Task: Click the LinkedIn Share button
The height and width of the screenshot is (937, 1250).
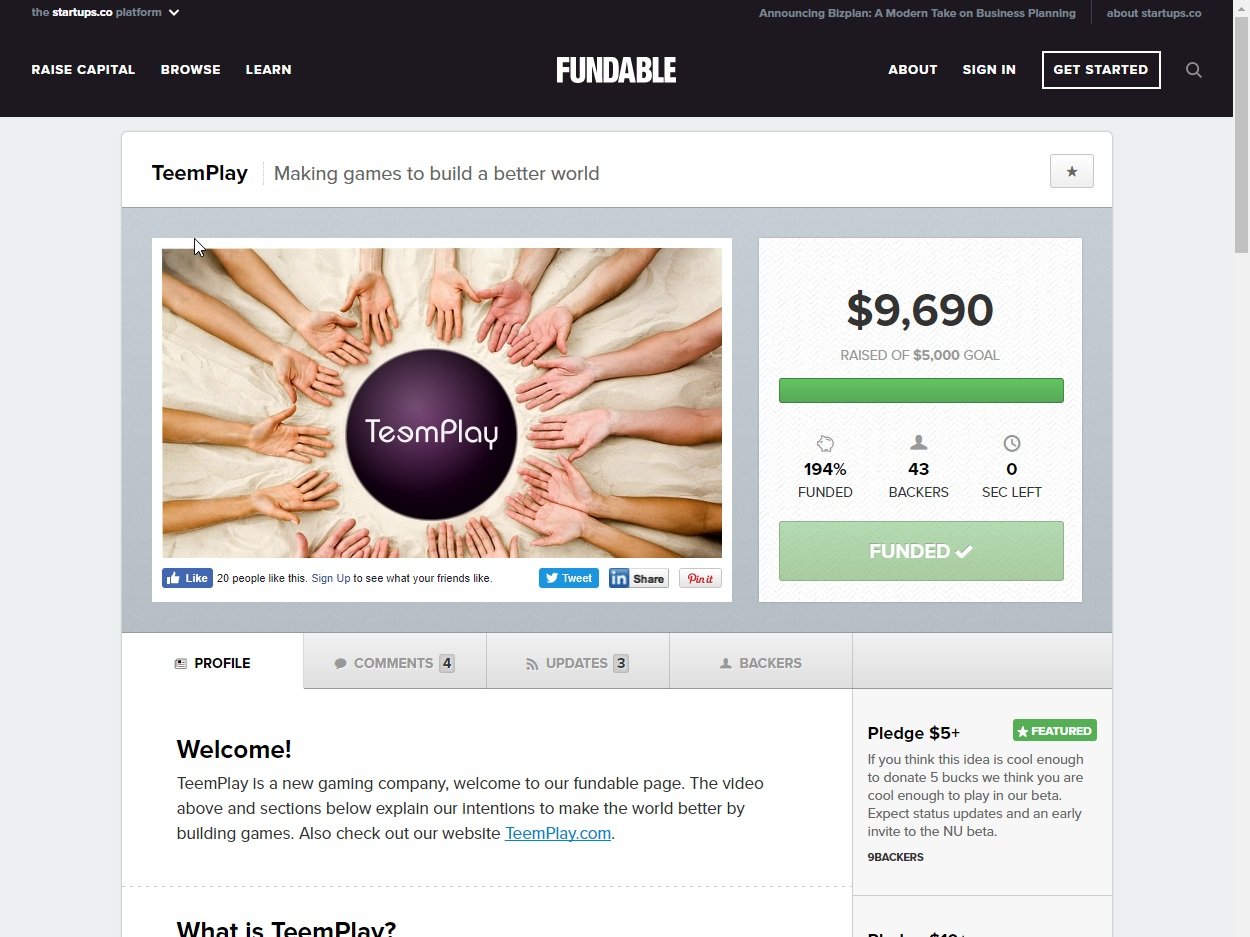Action: click(x=638, y=578)
